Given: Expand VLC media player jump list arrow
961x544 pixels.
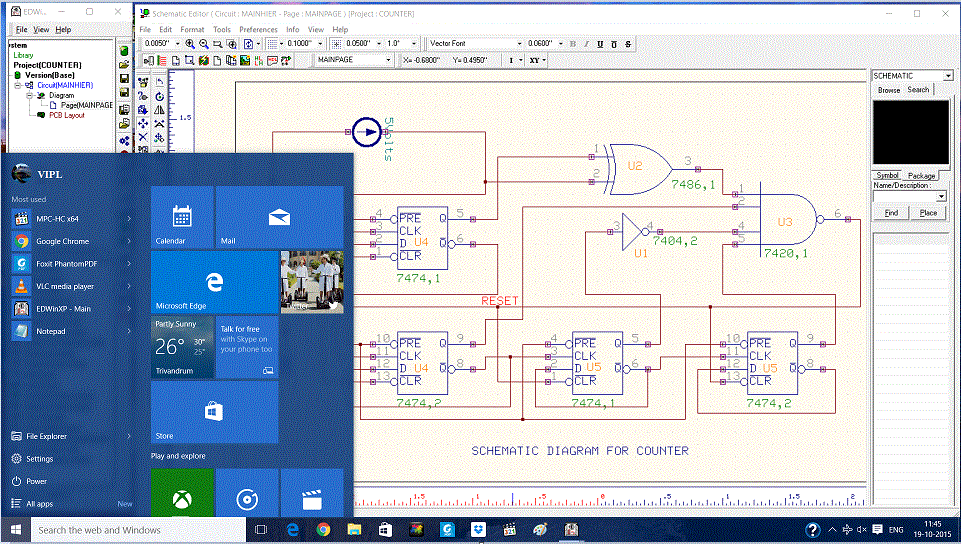Looking at the screenshot, I should coord(129,286).
